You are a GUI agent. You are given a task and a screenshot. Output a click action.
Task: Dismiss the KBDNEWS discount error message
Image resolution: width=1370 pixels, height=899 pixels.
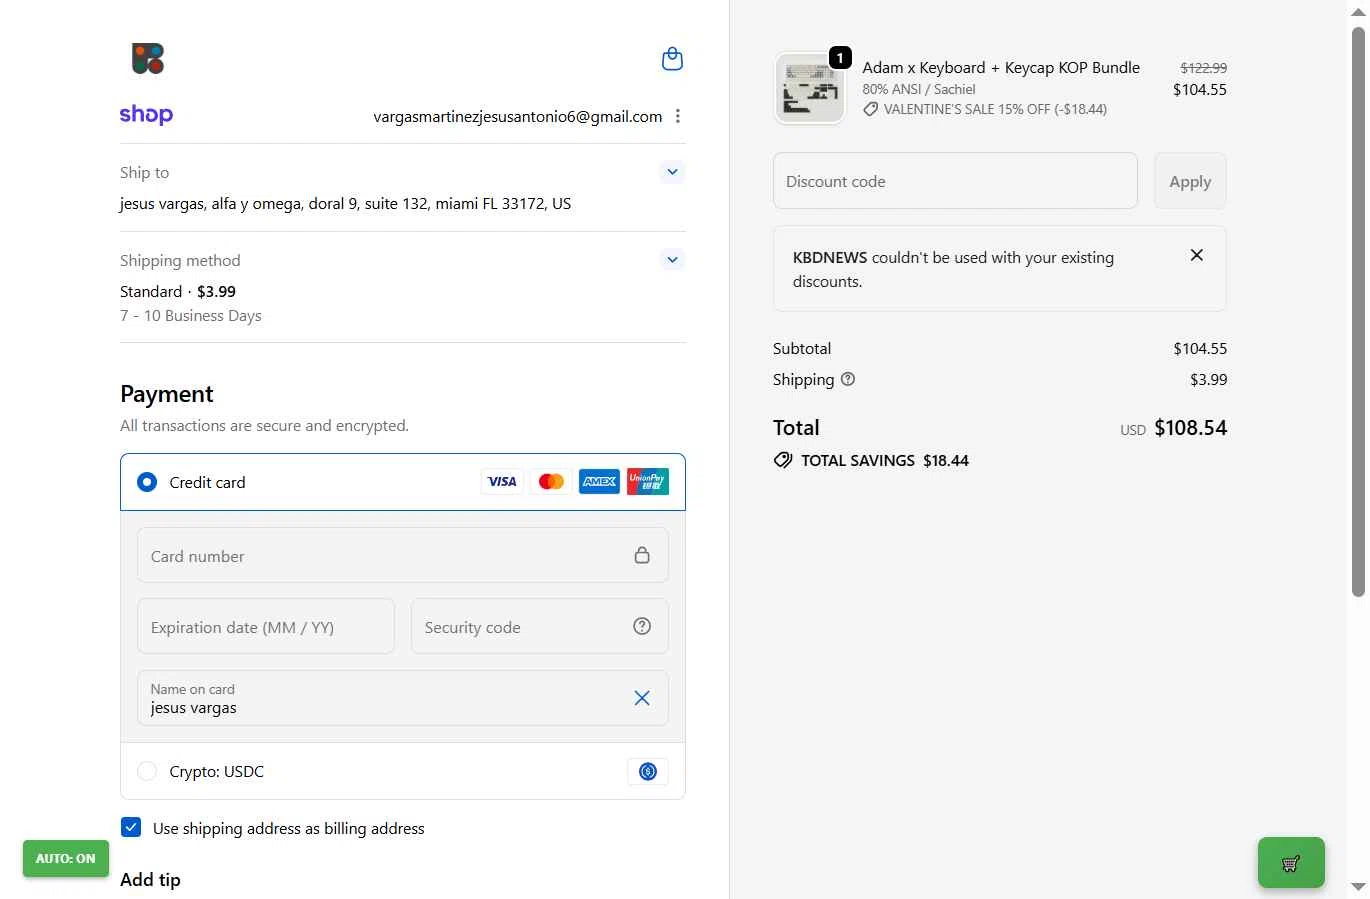pyautogui.click(x=1197, y=255)
